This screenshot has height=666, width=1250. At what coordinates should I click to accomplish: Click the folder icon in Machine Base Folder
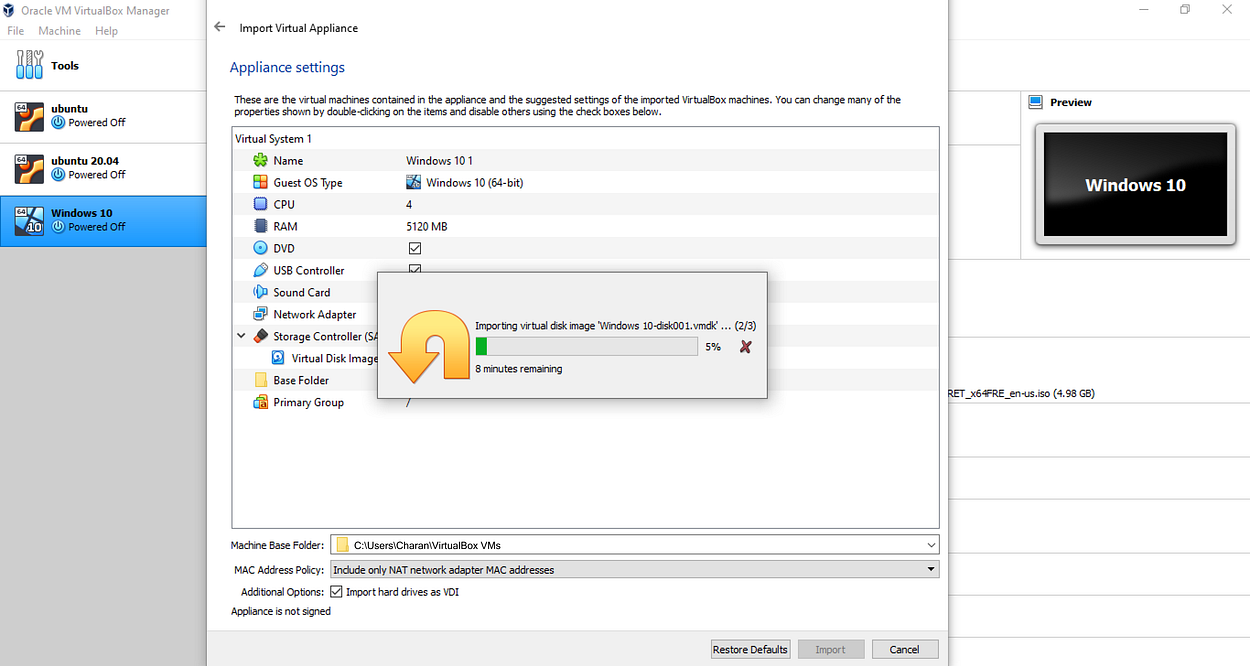[x=342, y=545]
